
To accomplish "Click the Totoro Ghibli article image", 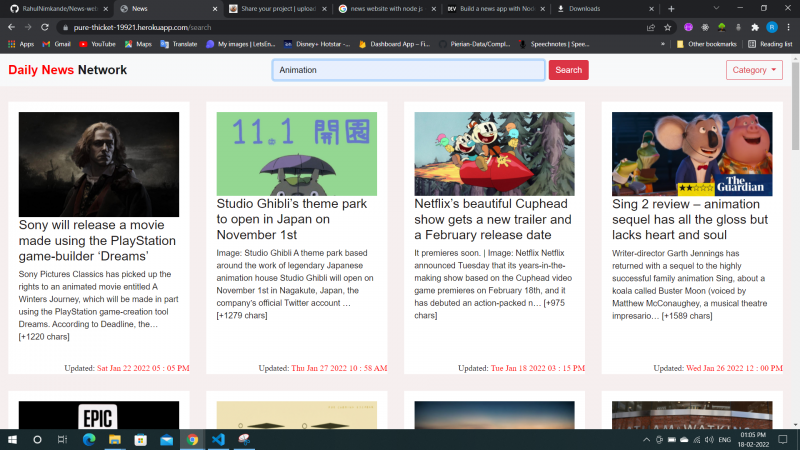I will click(296, 154).
